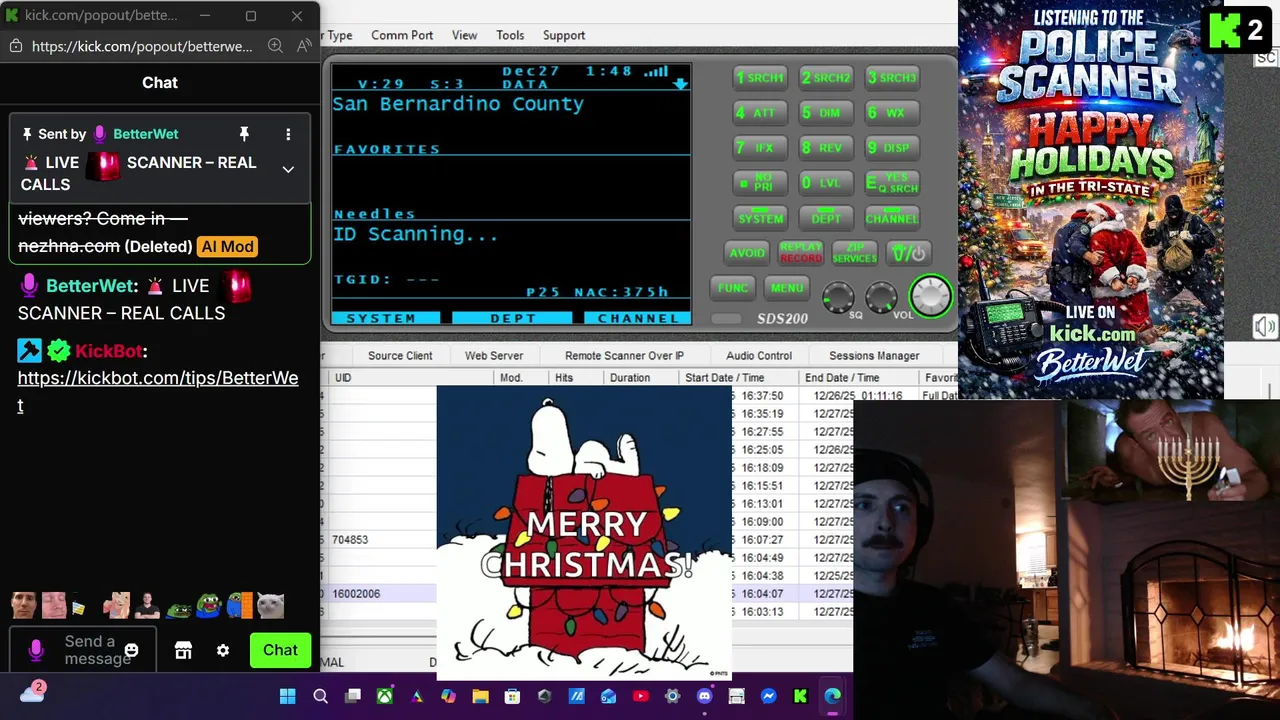The width and height of the screenshot is (1280, 720).
Task: Select the CHANNEL softkey on the display
Action: 637,318
